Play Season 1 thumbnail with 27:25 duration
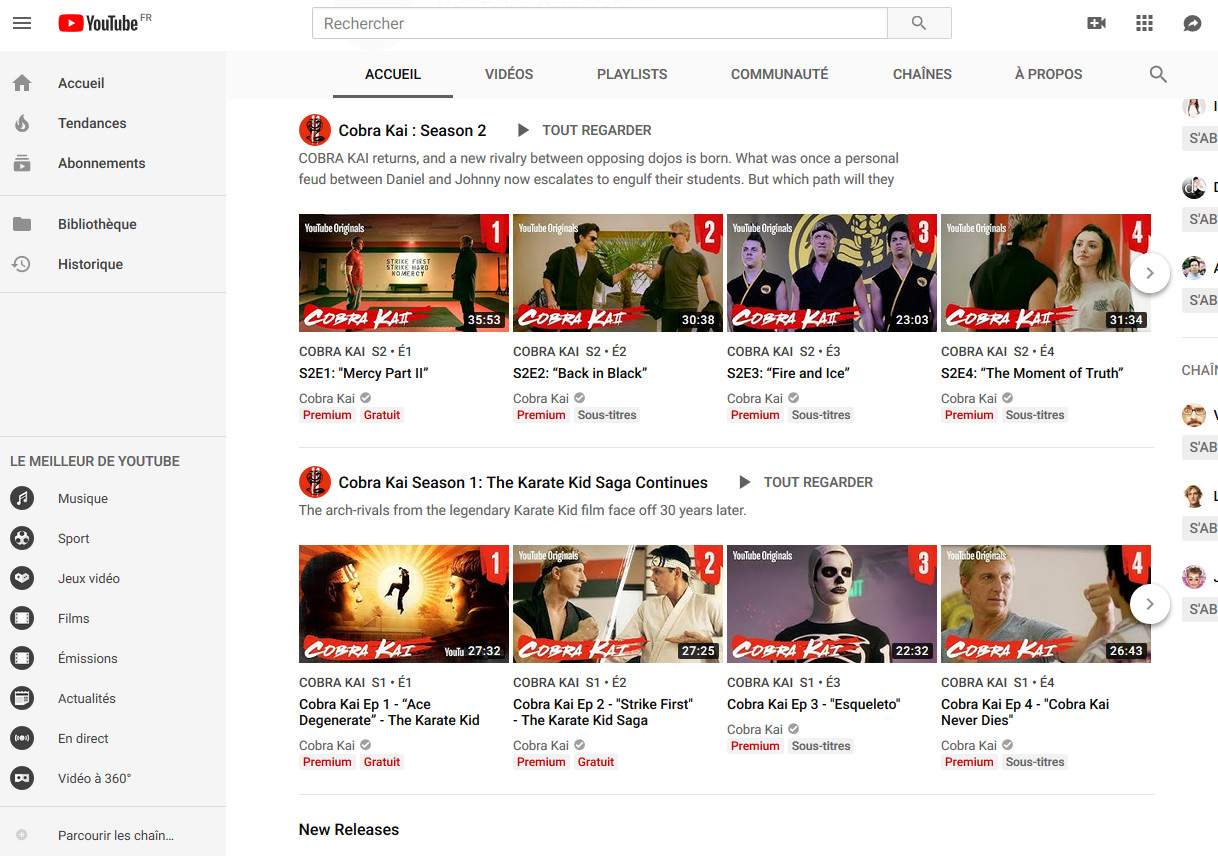This screenshot has width=1218, height=856. 618,604
